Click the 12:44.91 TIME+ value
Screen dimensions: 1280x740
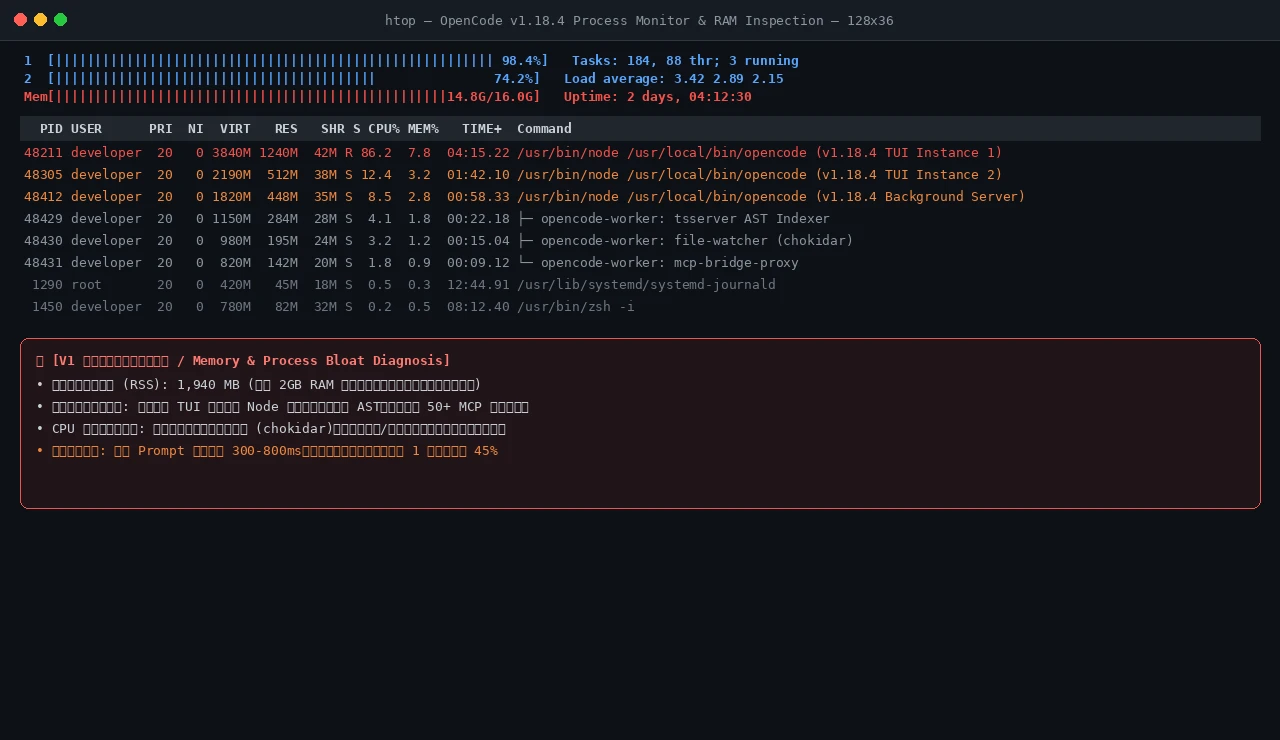coord(478,284)
